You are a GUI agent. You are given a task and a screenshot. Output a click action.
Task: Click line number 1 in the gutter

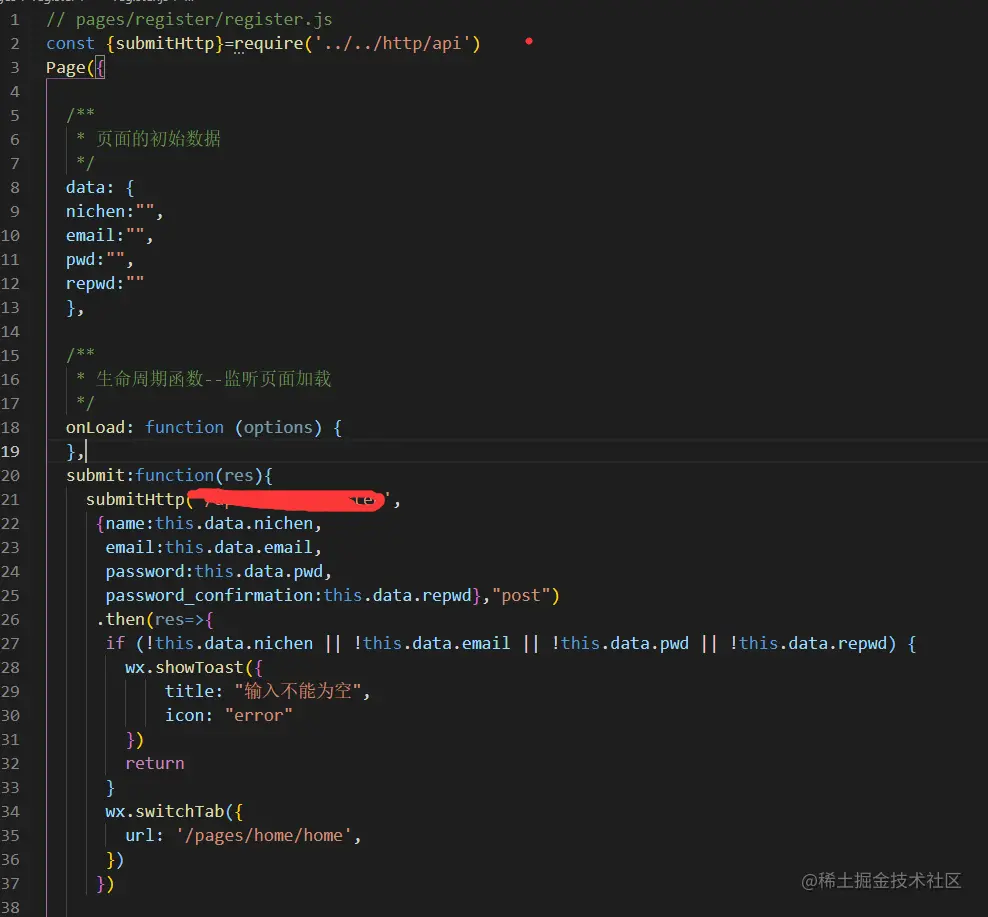14,21
